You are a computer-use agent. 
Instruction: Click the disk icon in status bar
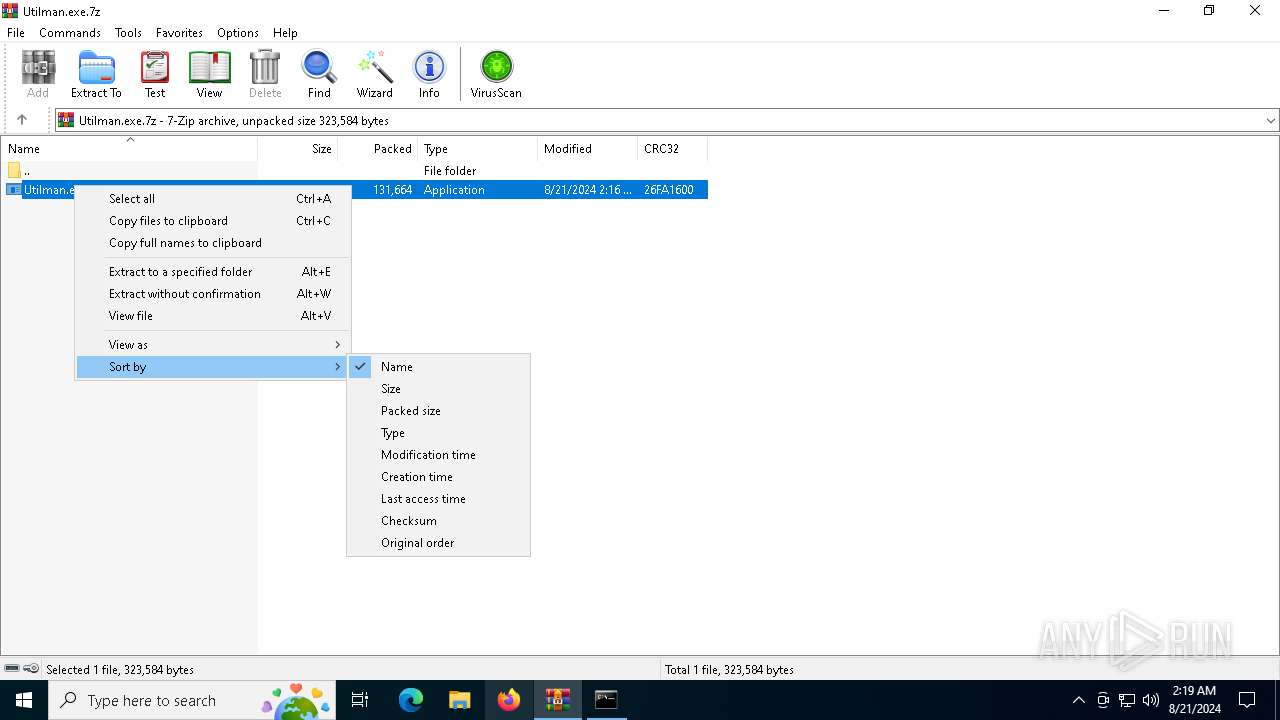[x=12, y=669]
